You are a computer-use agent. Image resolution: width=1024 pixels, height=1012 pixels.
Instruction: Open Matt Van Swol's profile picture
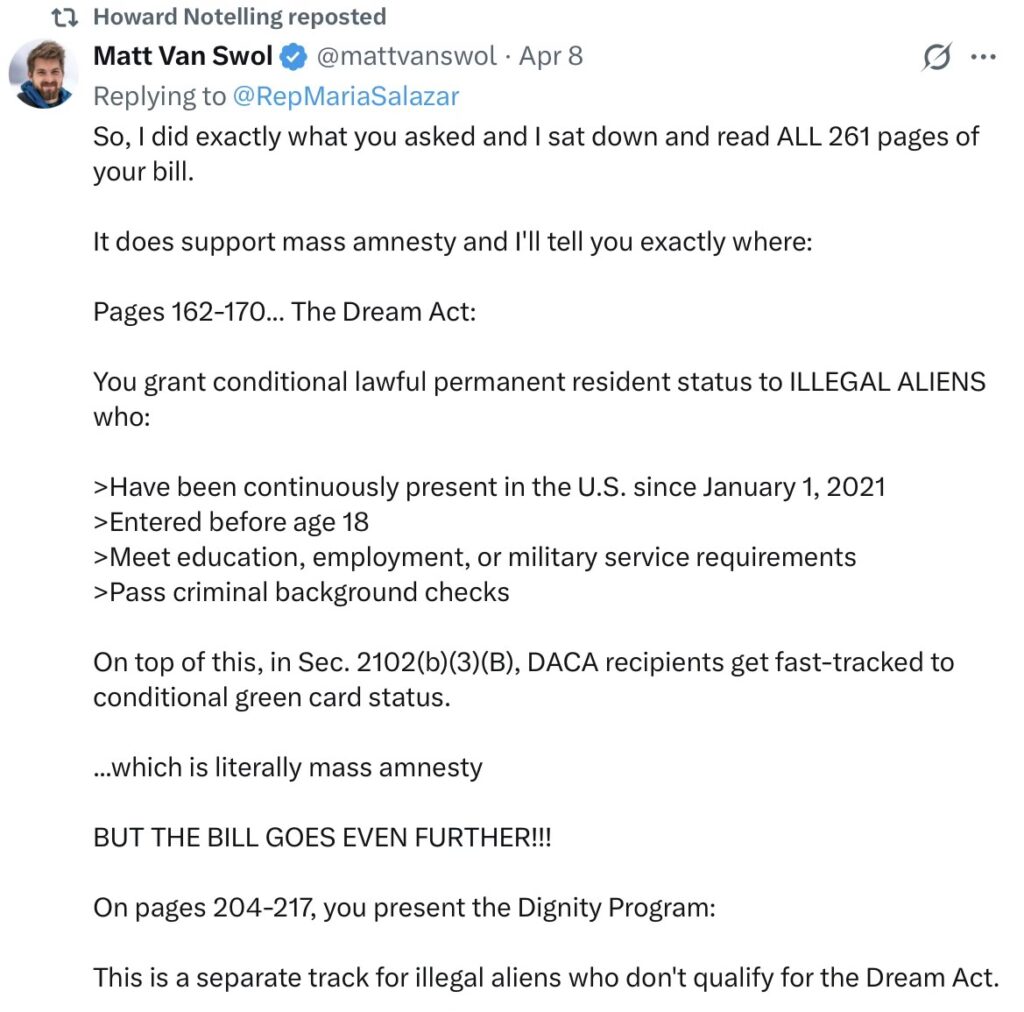point(44,74)
